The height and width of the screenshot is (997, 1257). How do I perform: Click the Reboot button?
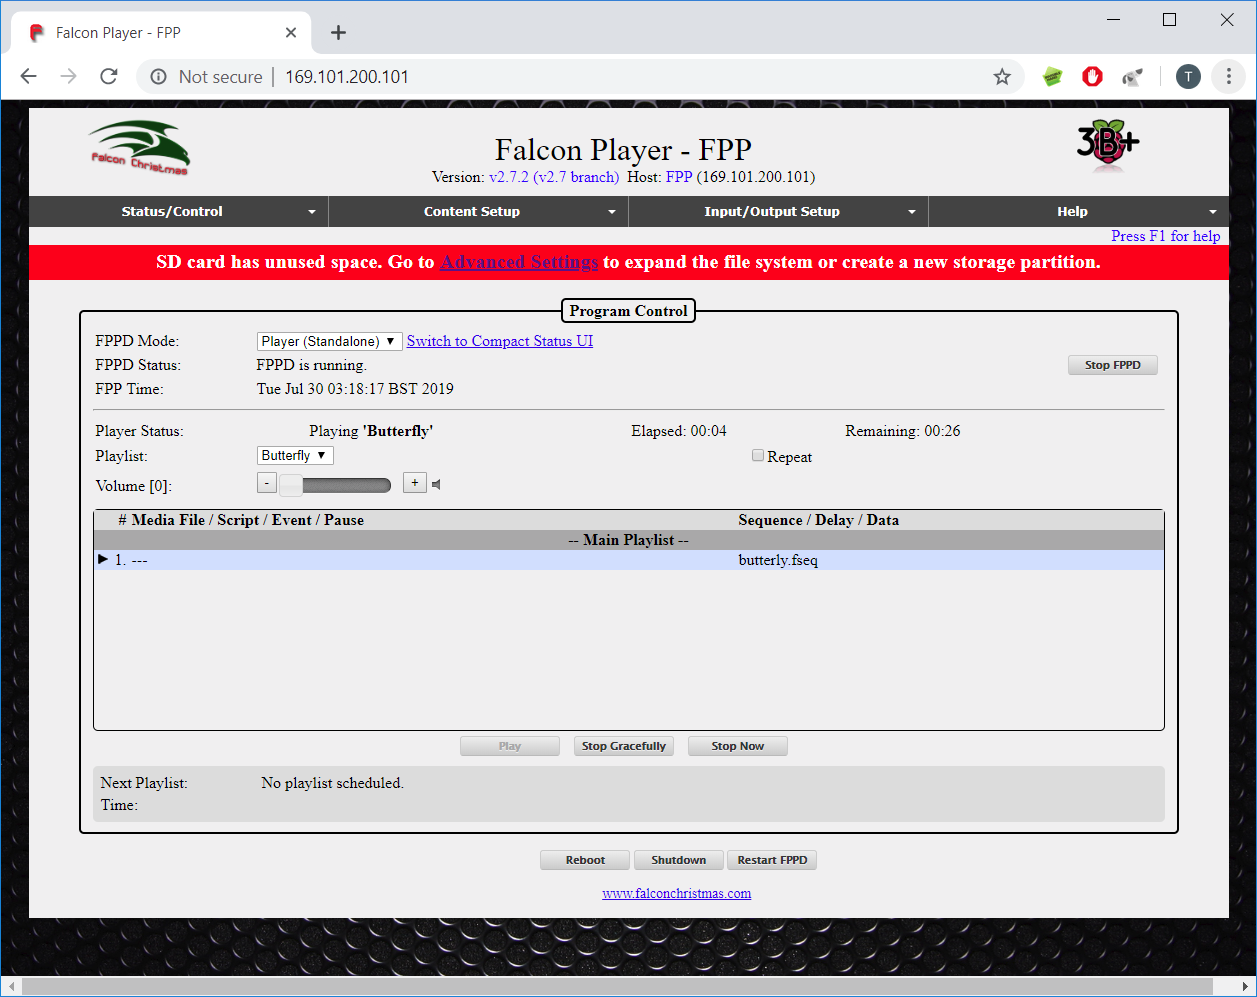pos(585,860)
